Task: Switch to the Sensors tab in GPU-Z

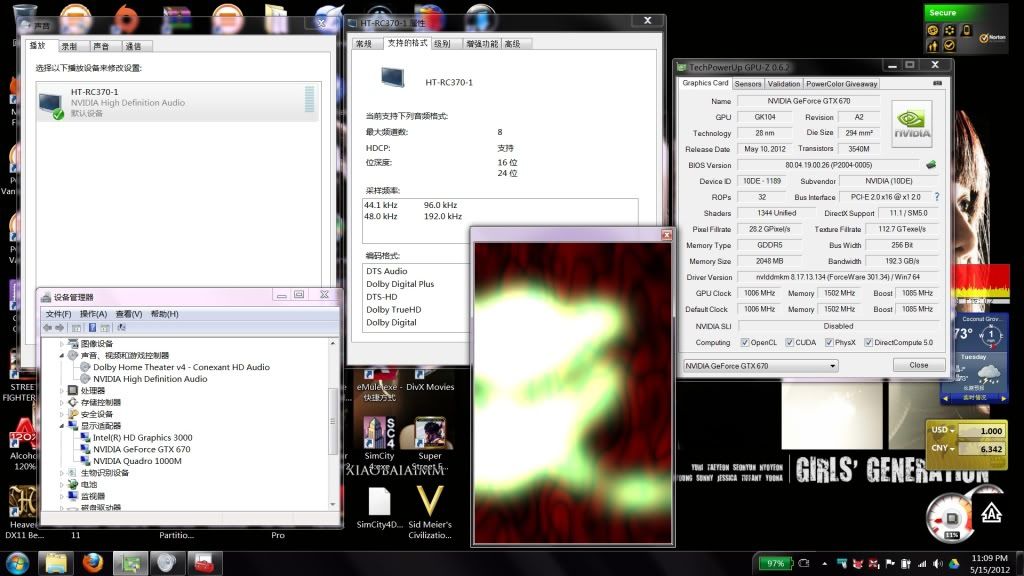Action: [748, 84]
